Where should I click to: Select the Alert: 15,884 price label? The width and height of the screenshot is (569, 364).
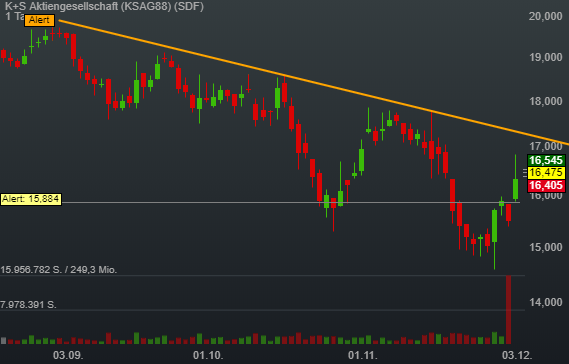(x=31, y=199)
